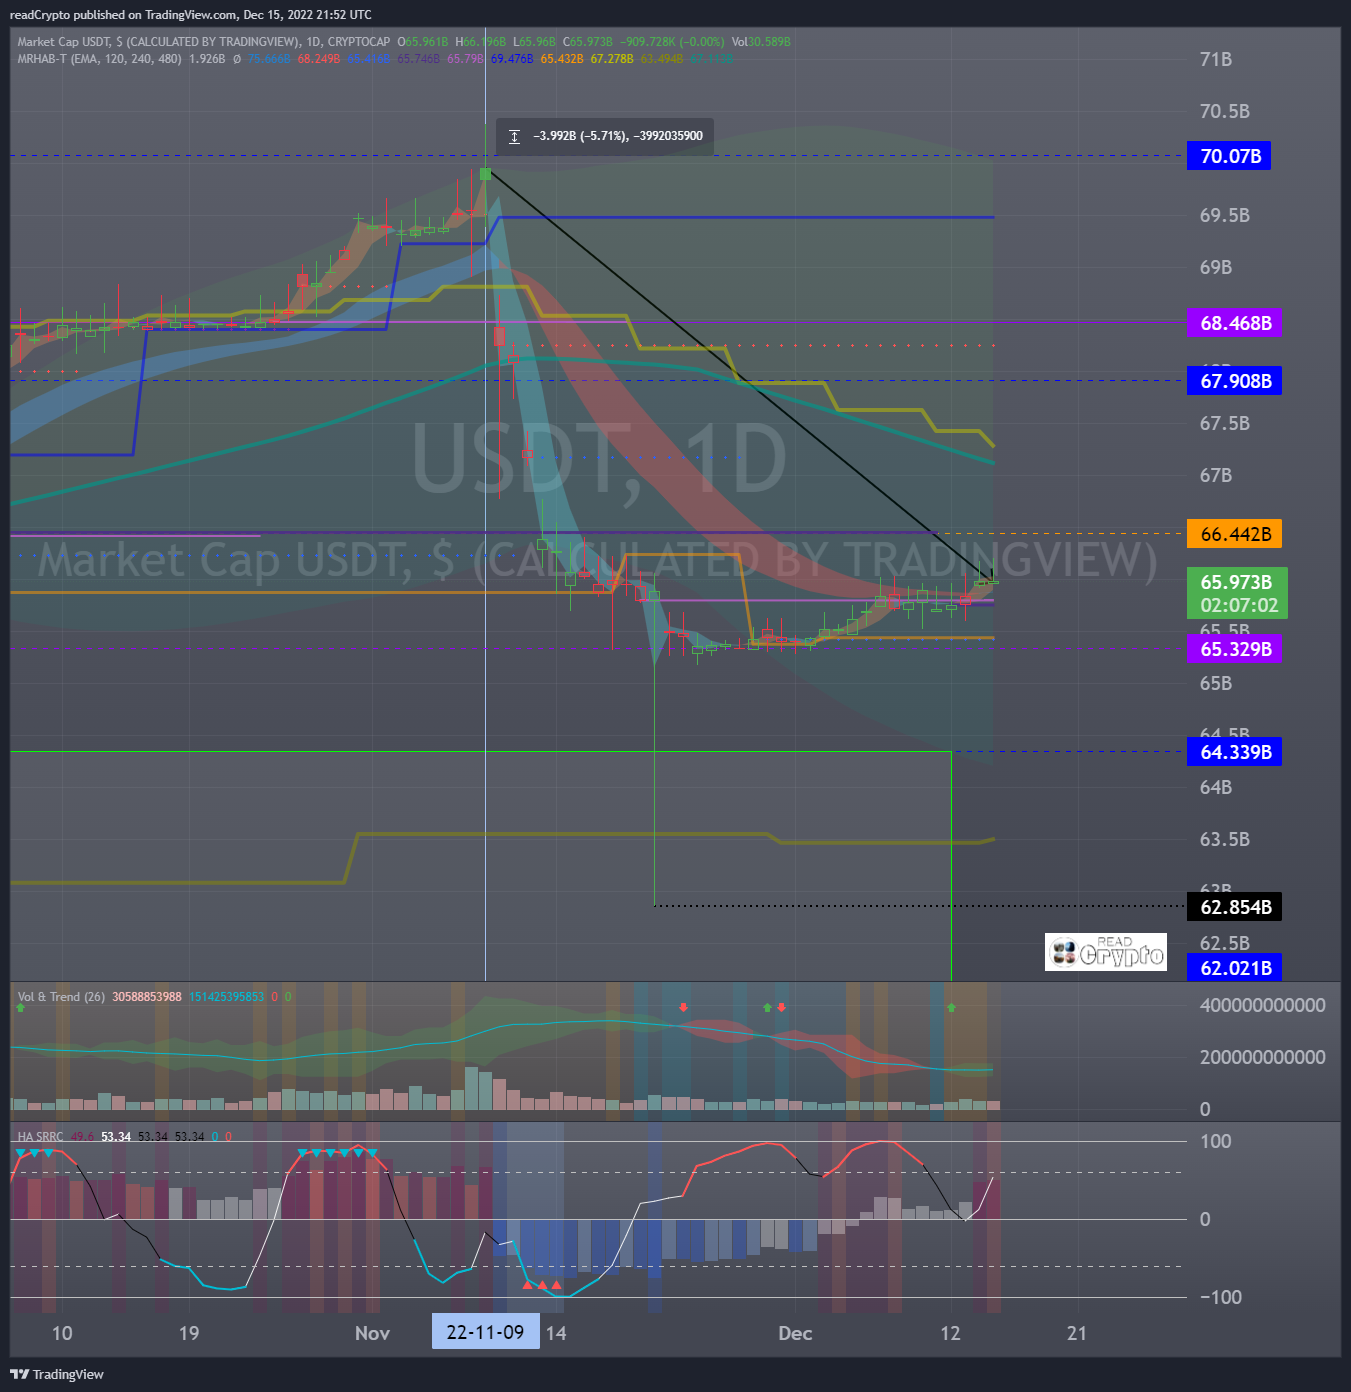Click the 69.5B price scale value
The width and height of the screenshot is (1351, 1392).
[x=1224, y=215]
